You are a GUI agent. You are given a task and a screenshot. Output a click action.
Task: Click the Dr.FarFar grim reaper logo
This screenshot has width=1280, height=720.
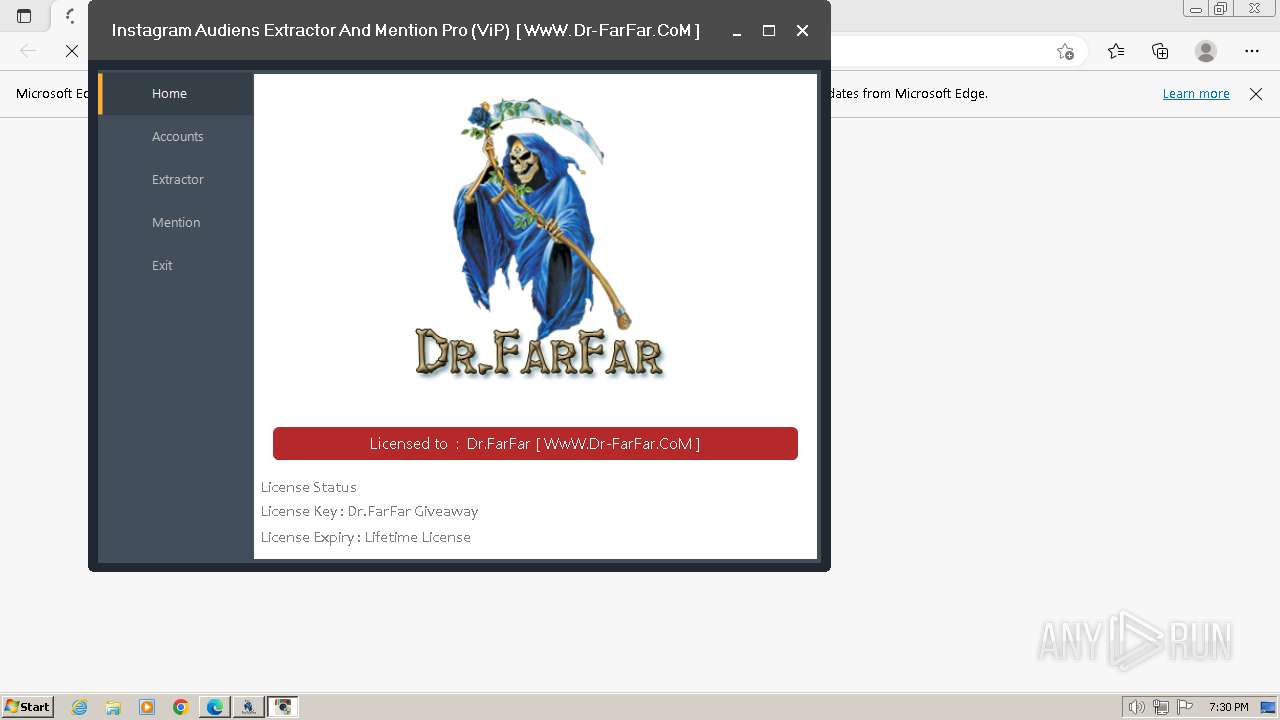(539, 238)
